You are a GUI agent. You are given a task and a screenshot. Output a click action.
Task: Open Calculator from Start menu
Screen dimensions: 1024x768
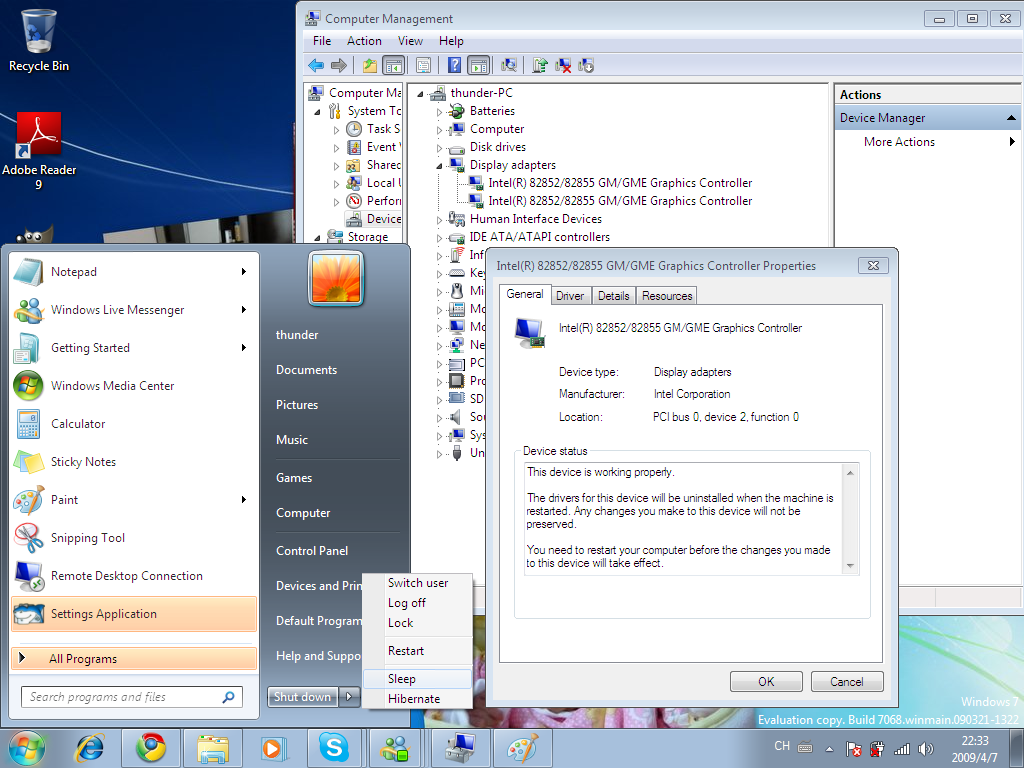click(135, 423)
